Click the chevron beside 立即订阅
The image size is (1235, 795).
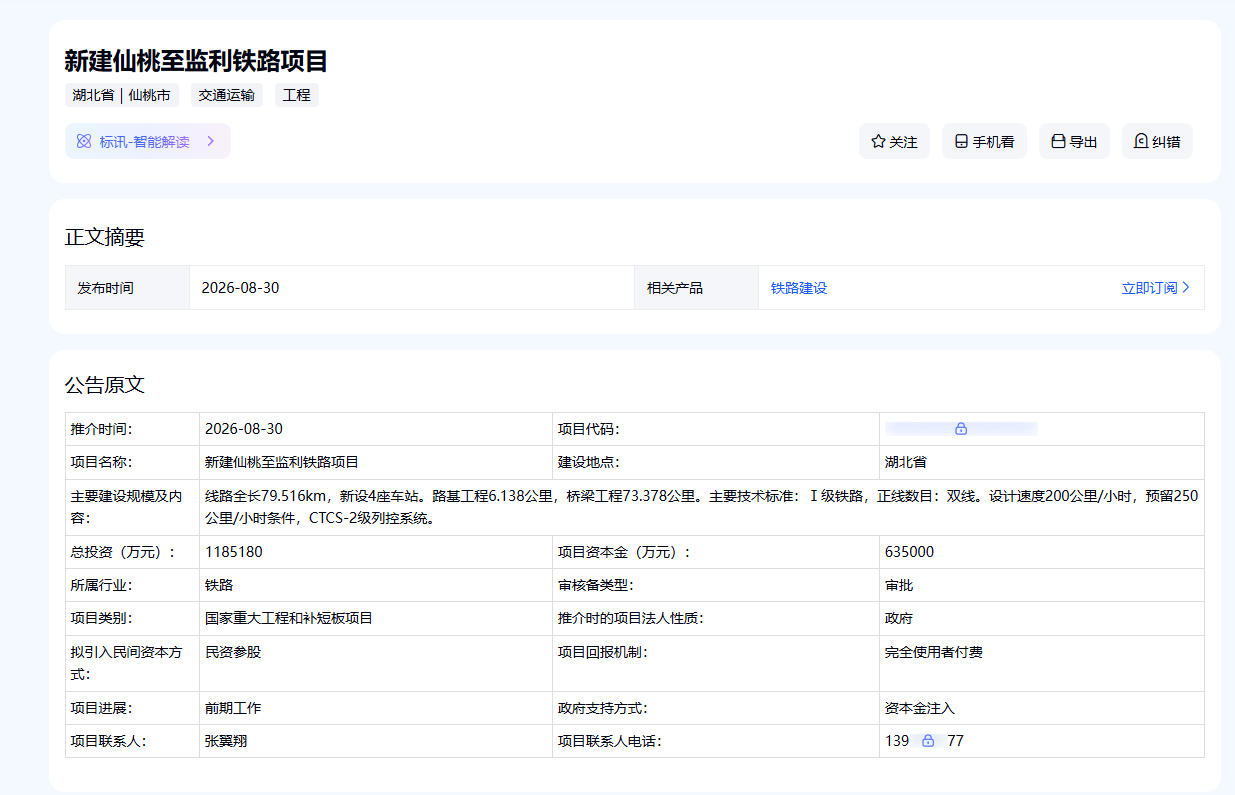pyautogui.click(x=1186, y=288)
